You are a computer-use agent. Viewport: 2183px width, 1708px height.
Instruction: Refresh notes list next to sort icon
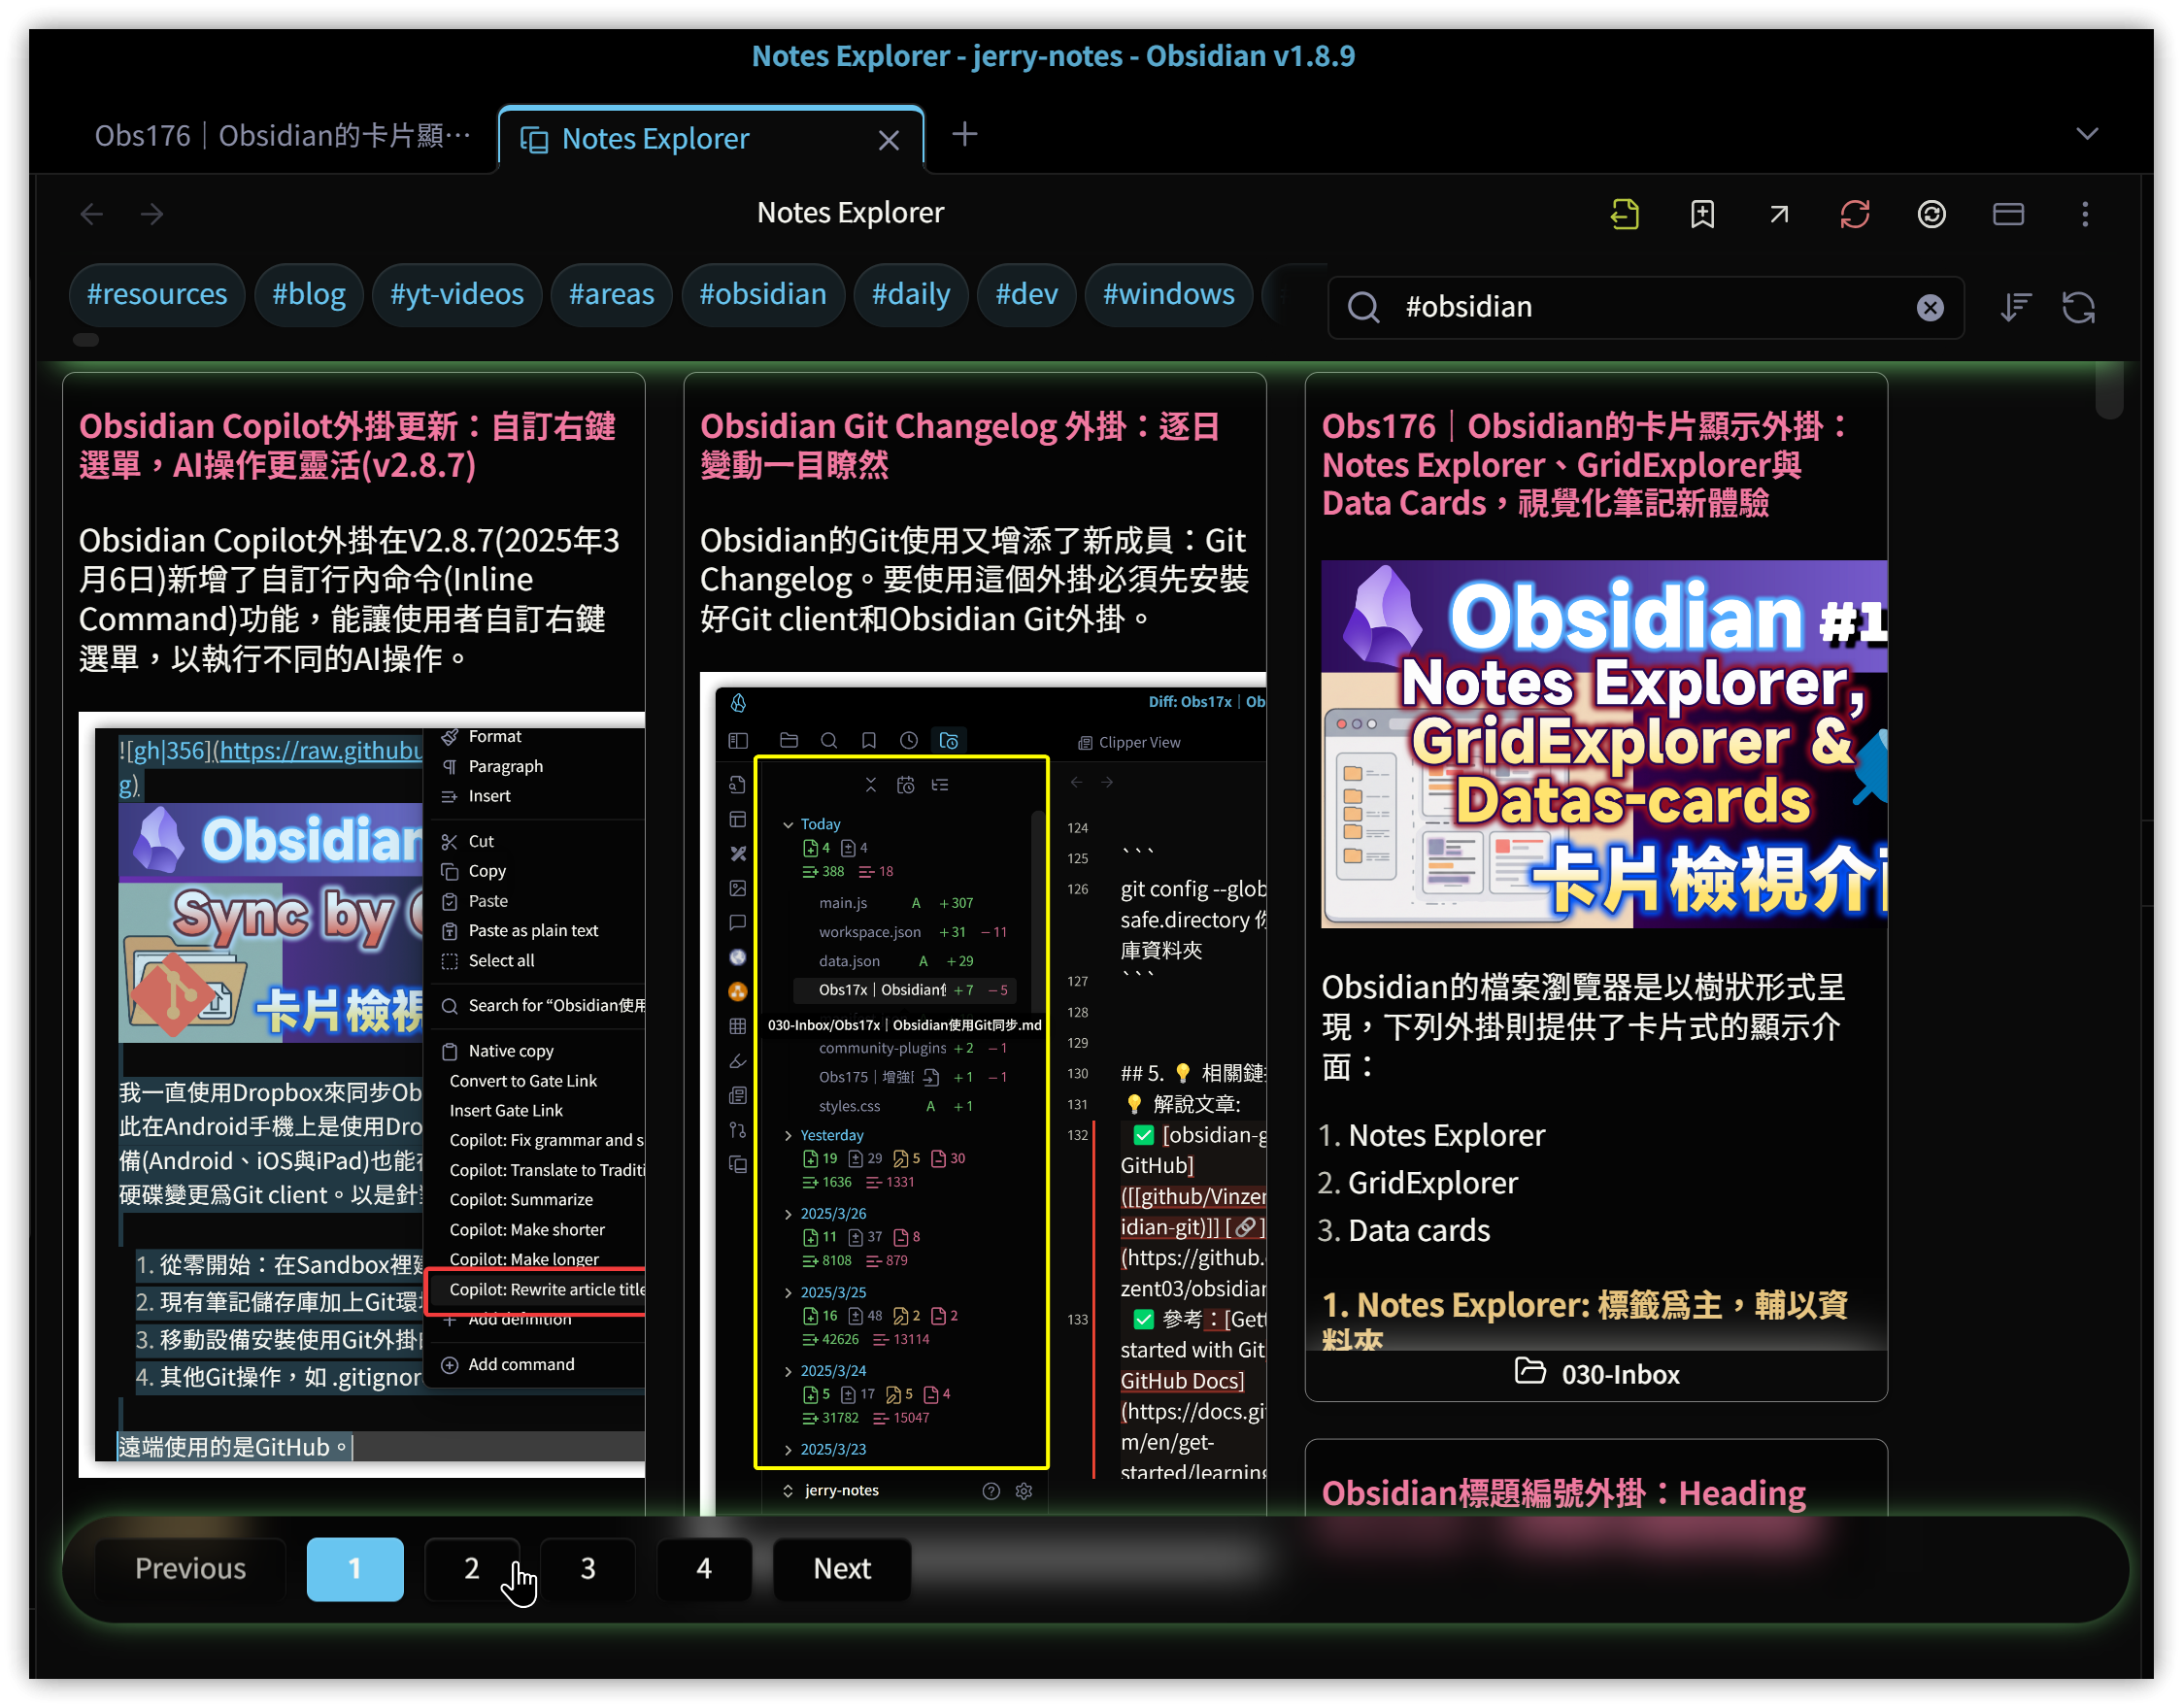tap(2079, 307)
